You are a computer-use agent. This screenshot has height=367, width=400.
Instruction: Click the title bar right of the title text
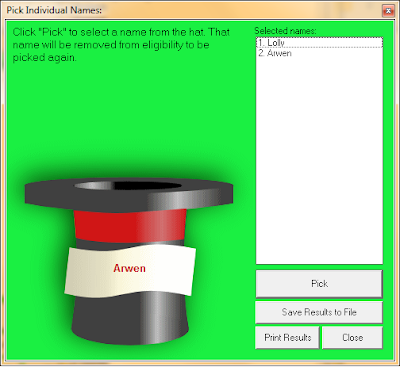240,10
